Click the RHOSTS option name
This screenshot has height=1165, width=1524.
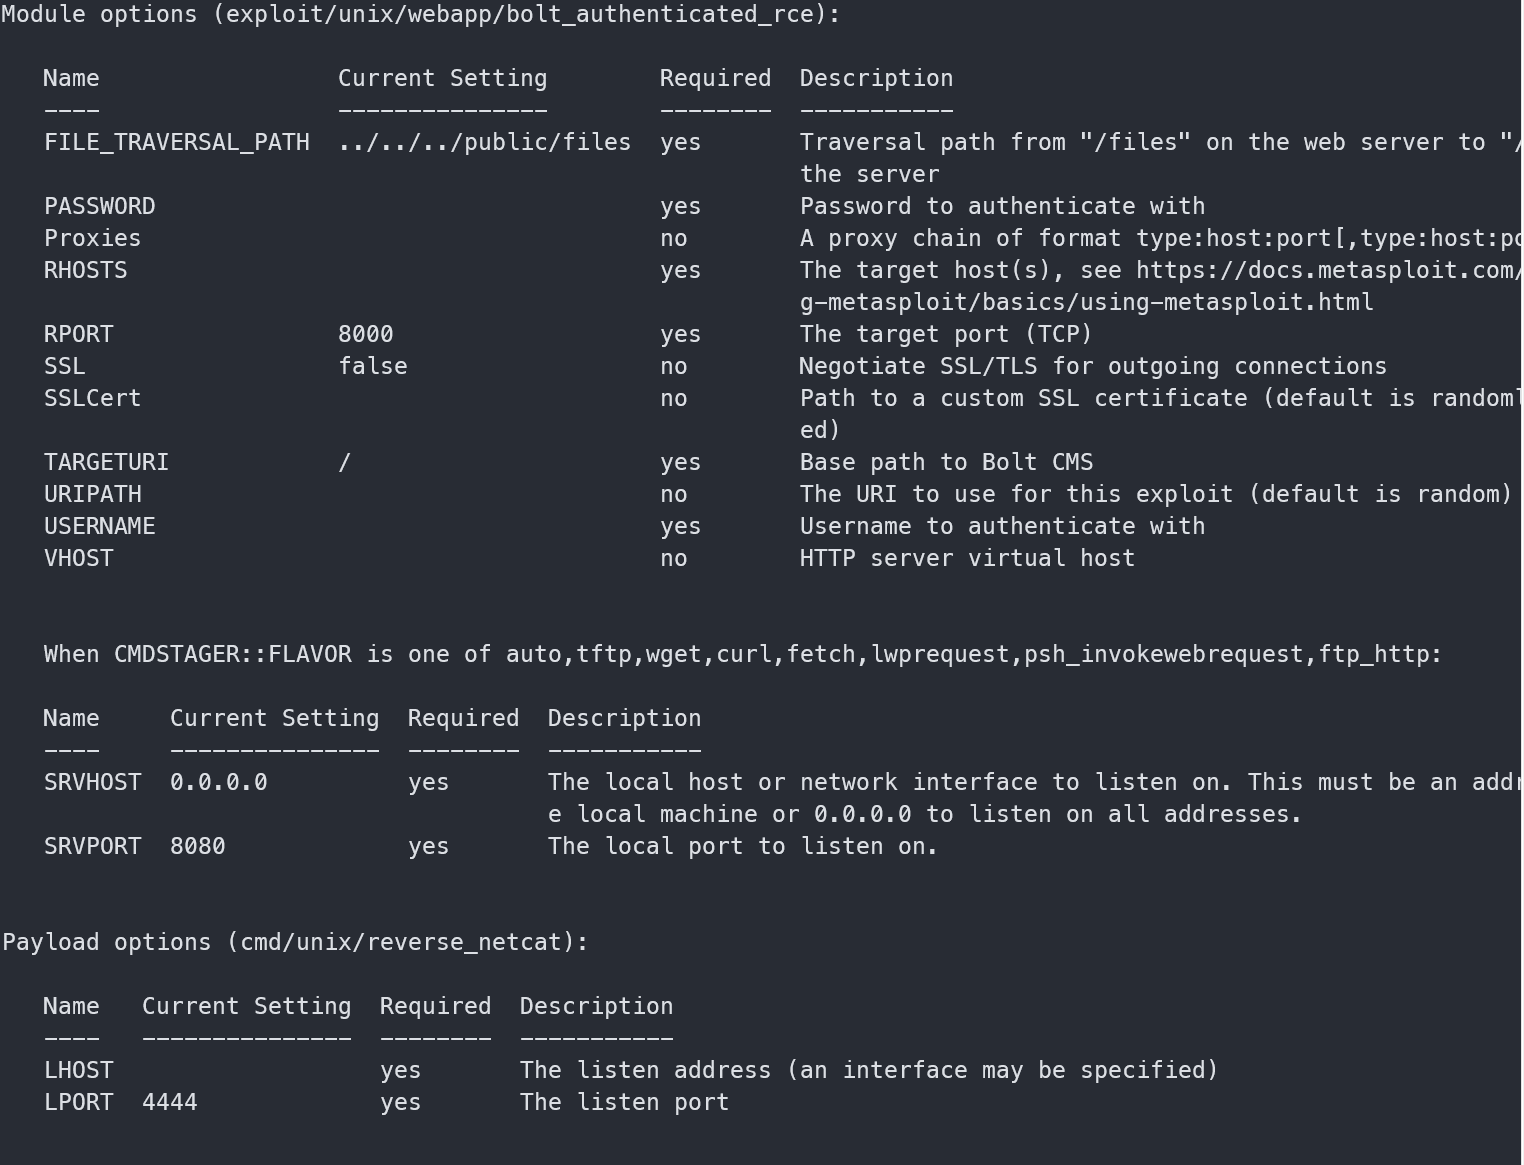tap(85, 271)
